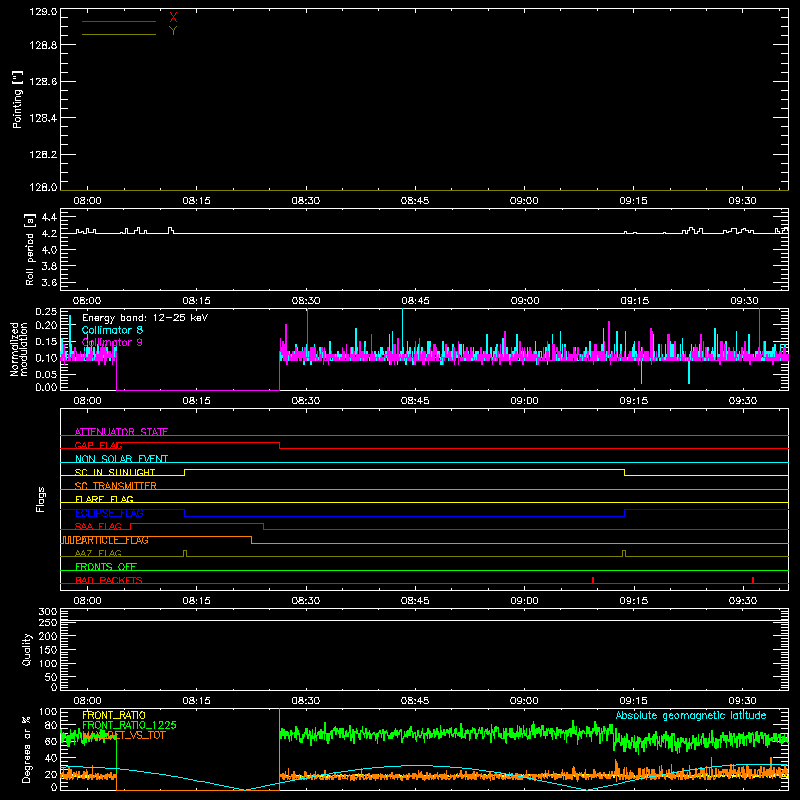Click the AAZ_FLAG pulse near 09:14

624,554
